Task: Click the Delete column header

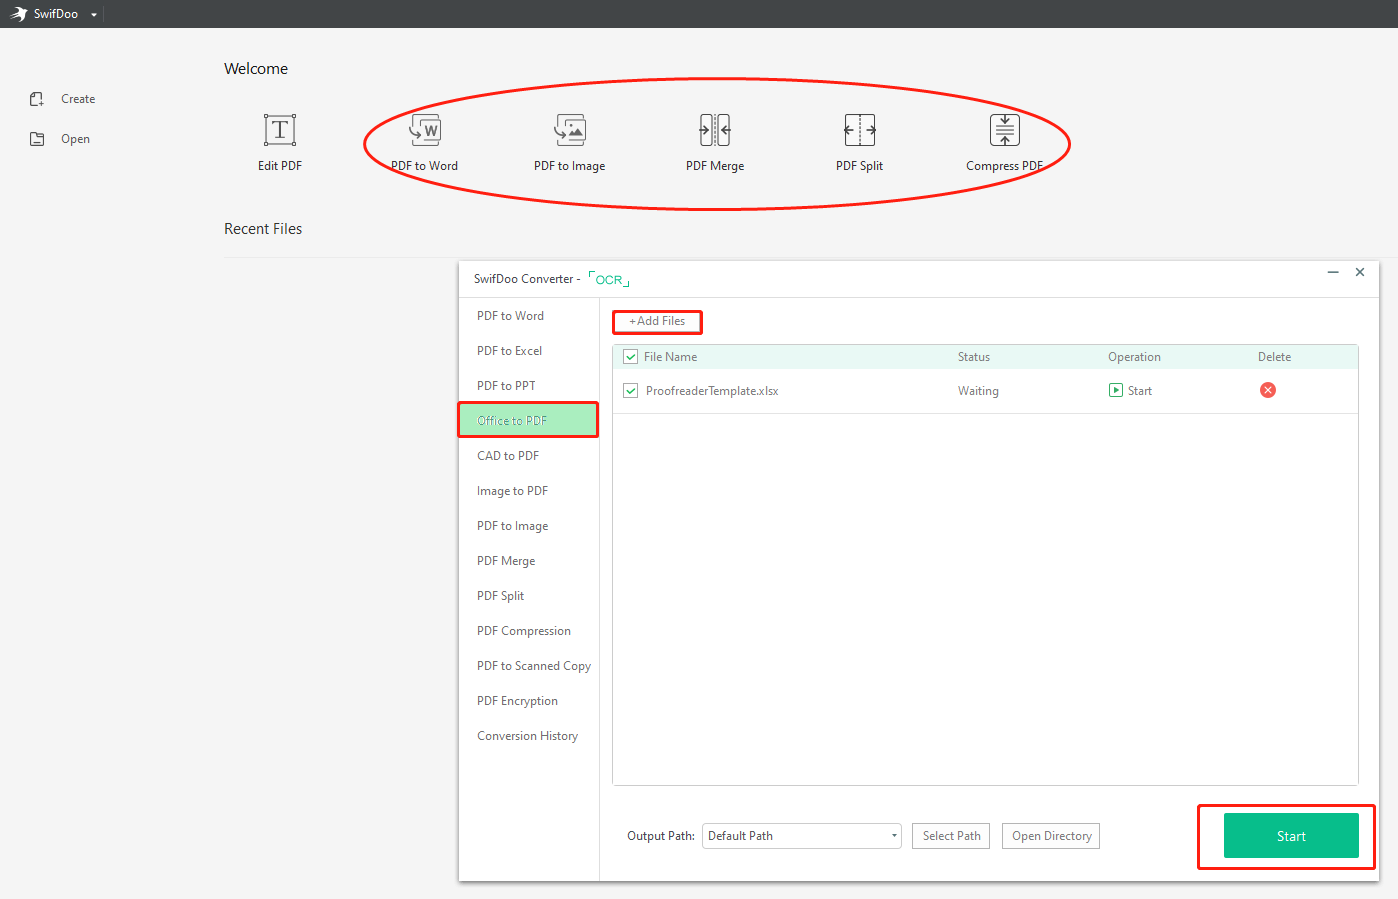Action: click(1274, 357)
